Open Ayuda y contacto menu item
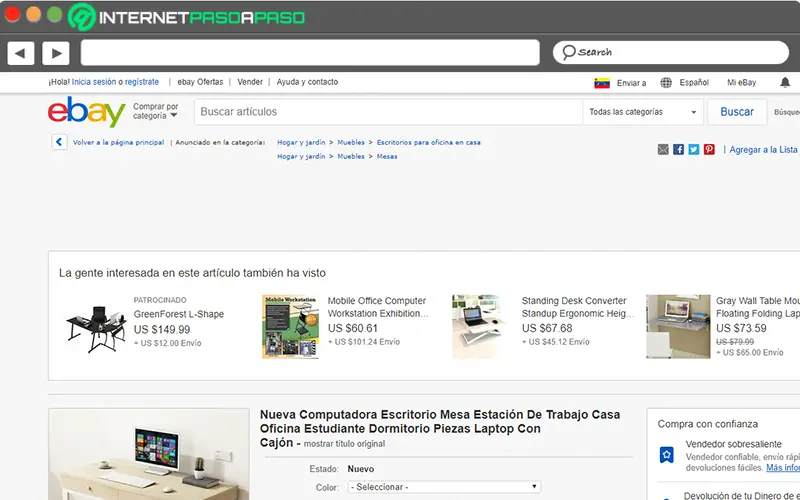Screen dimensions: 800x500 click(307, 82)
